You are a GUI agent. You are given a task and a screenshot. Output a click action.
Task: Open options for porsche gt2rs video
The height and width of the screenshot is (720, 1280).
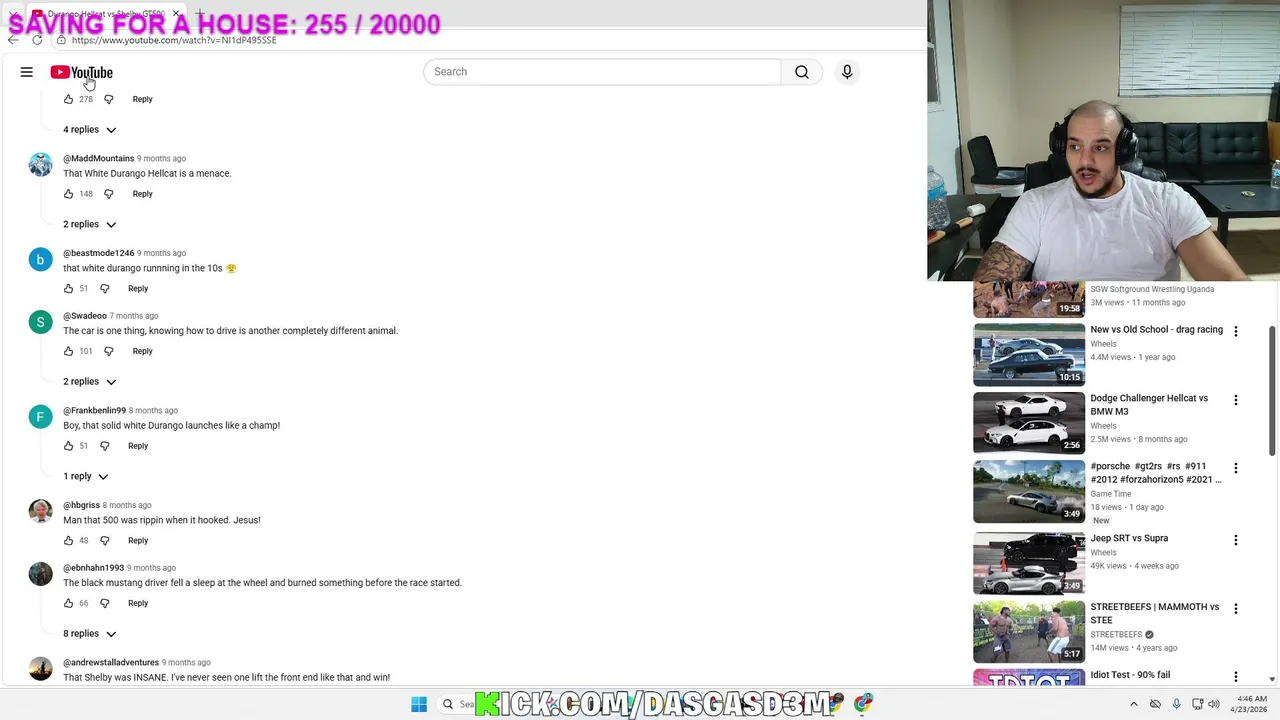point(1235,468)
